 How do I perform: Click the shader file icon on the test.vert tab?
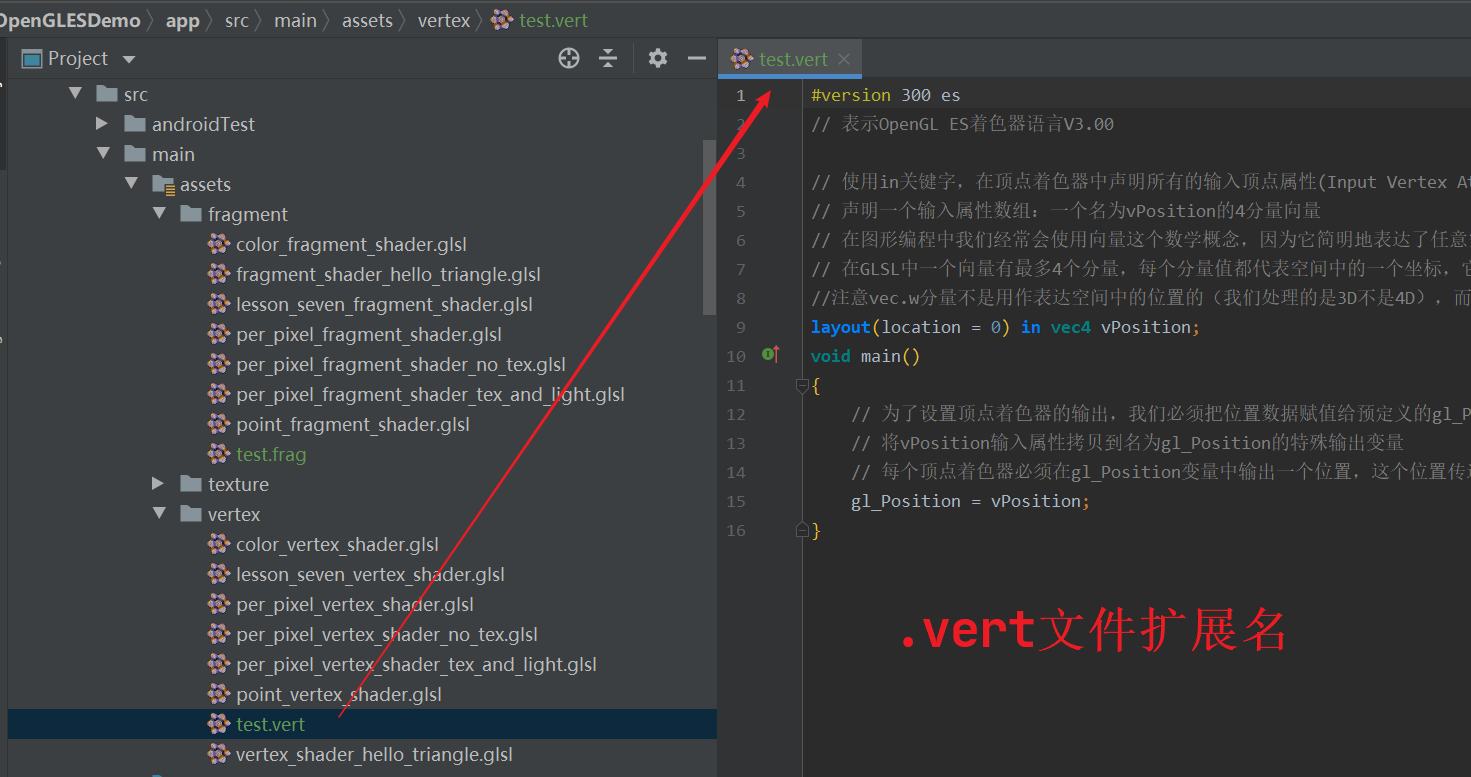[741, 58]
